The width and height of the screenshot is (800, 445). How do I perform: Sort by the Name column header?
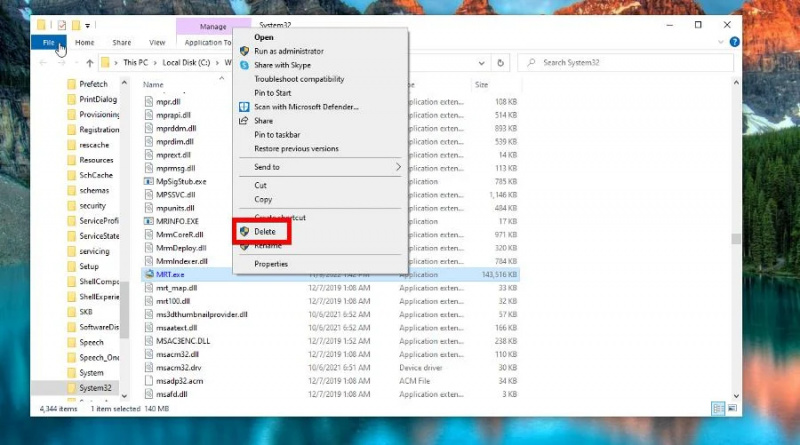[153, 85]
